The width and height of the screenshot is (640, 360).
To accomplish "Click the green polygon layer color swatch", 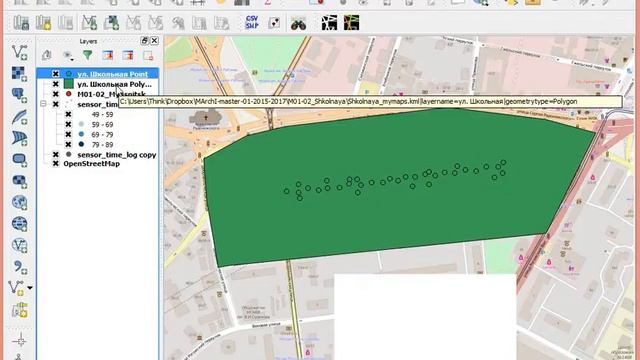I will 69,84.
